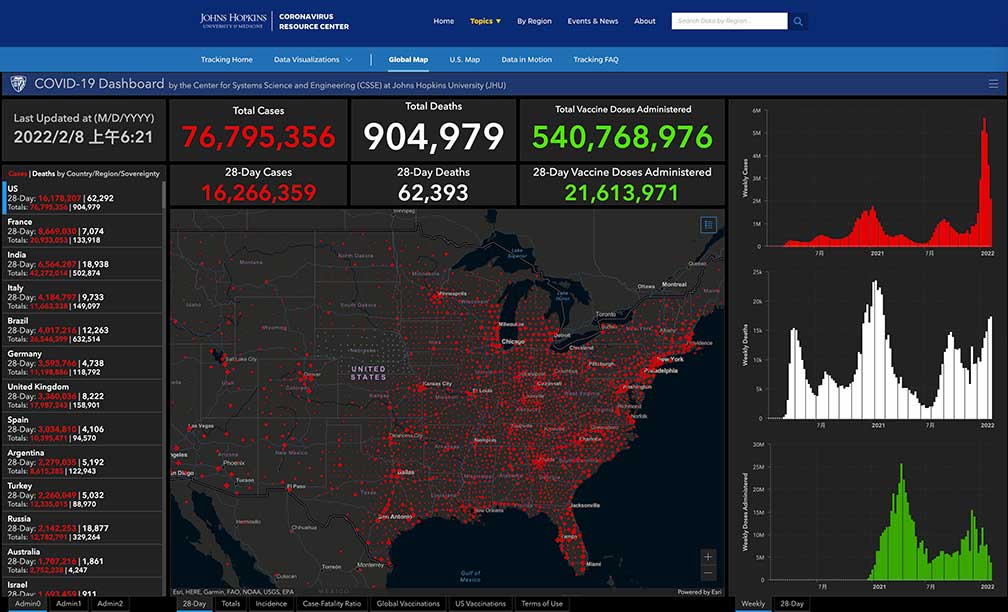Zoom in on the map

(708, 556)
